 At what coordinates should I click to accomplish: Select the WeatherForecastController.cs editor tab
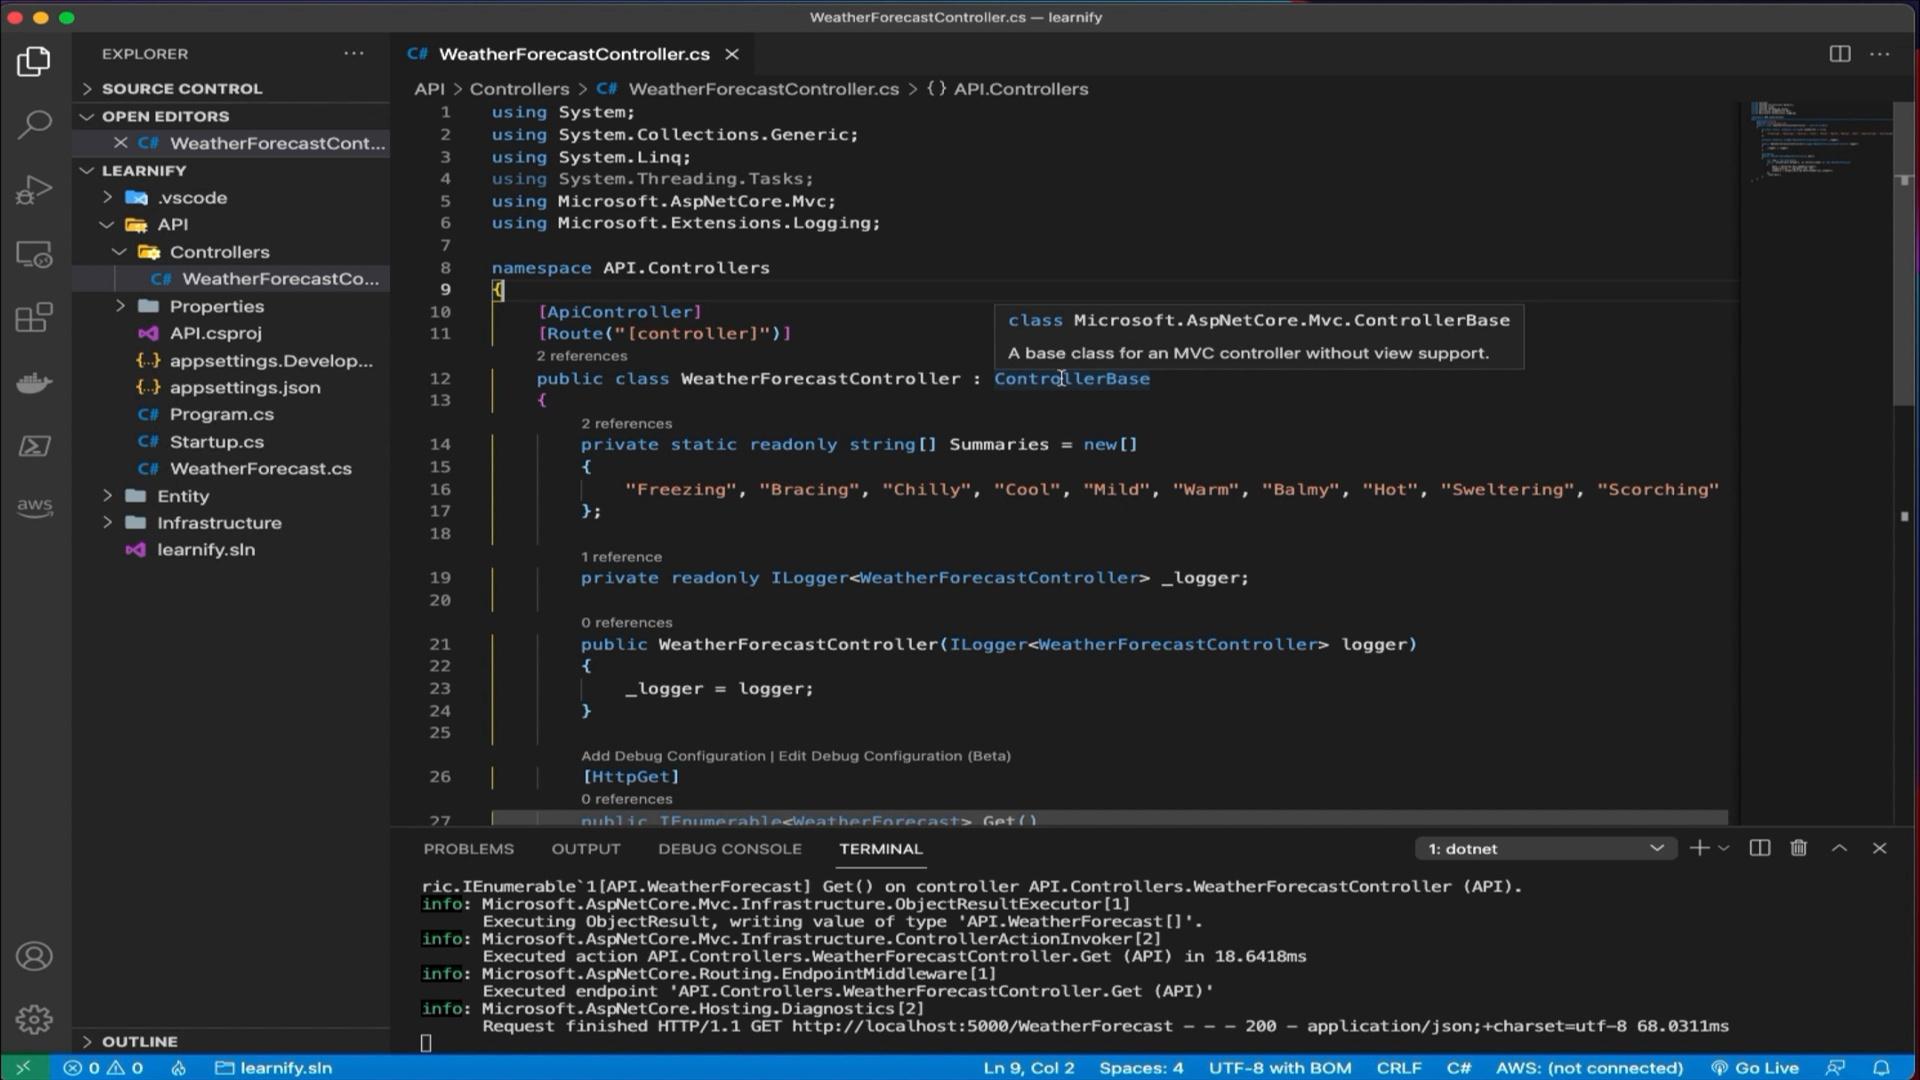click(574, 54)
